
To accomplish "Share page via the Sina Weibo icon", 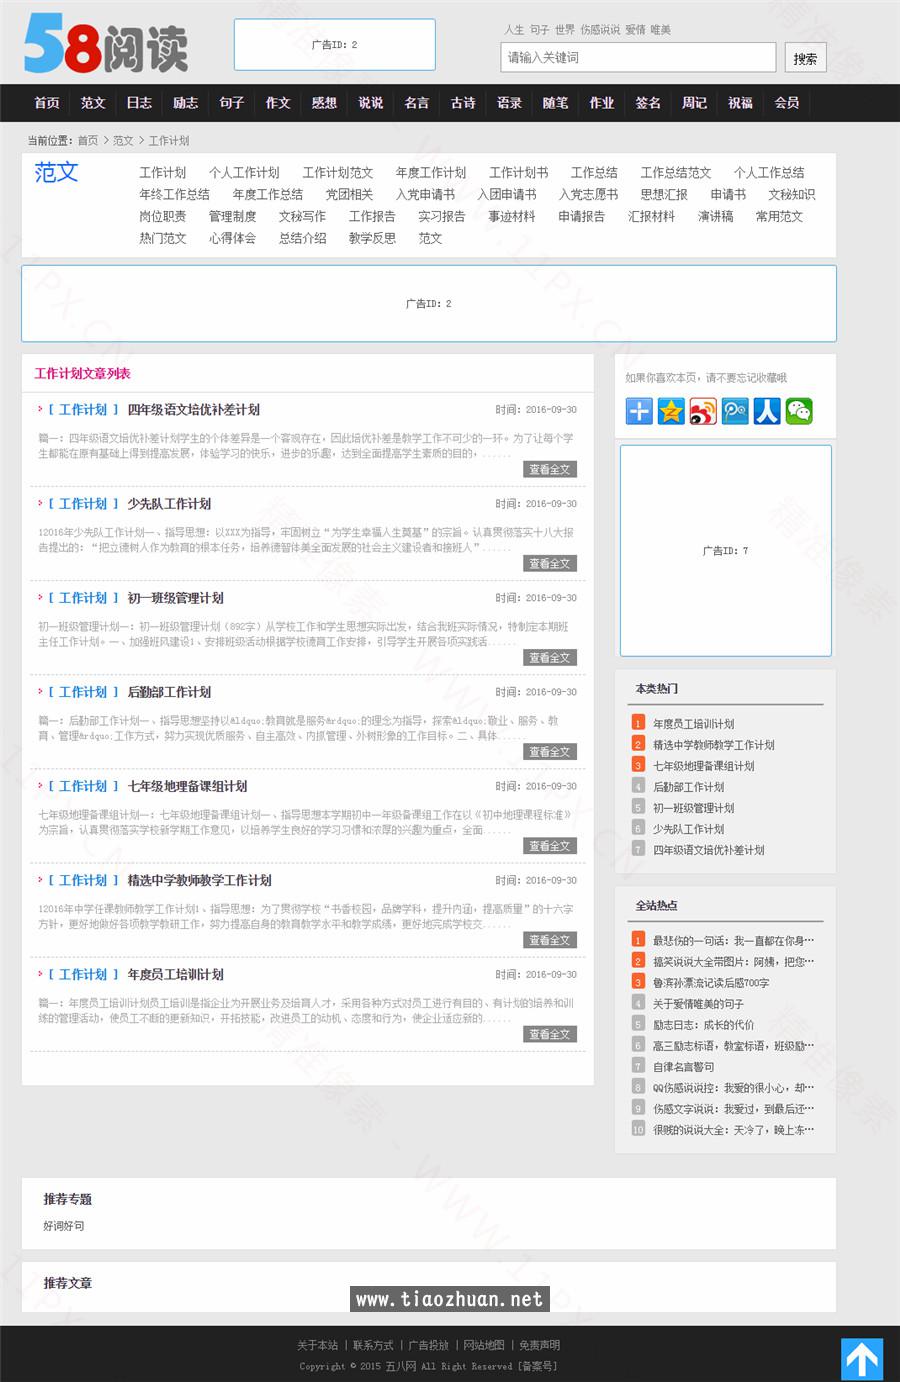I will tap(703, 410).
